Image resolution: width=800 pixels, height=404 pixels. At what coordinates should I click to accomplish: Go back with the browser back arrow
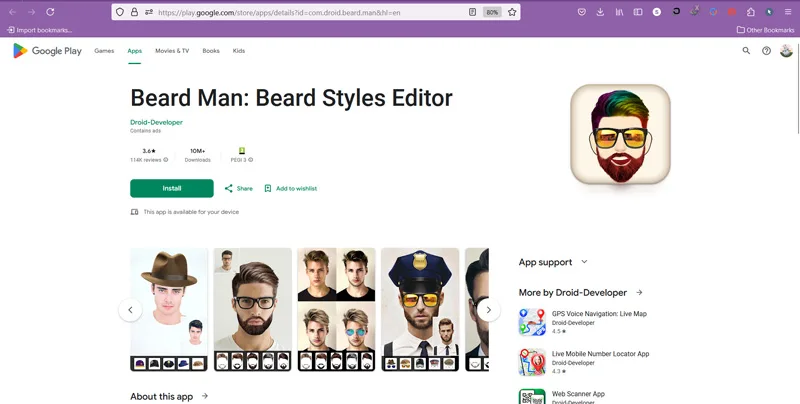coord(13,12)
